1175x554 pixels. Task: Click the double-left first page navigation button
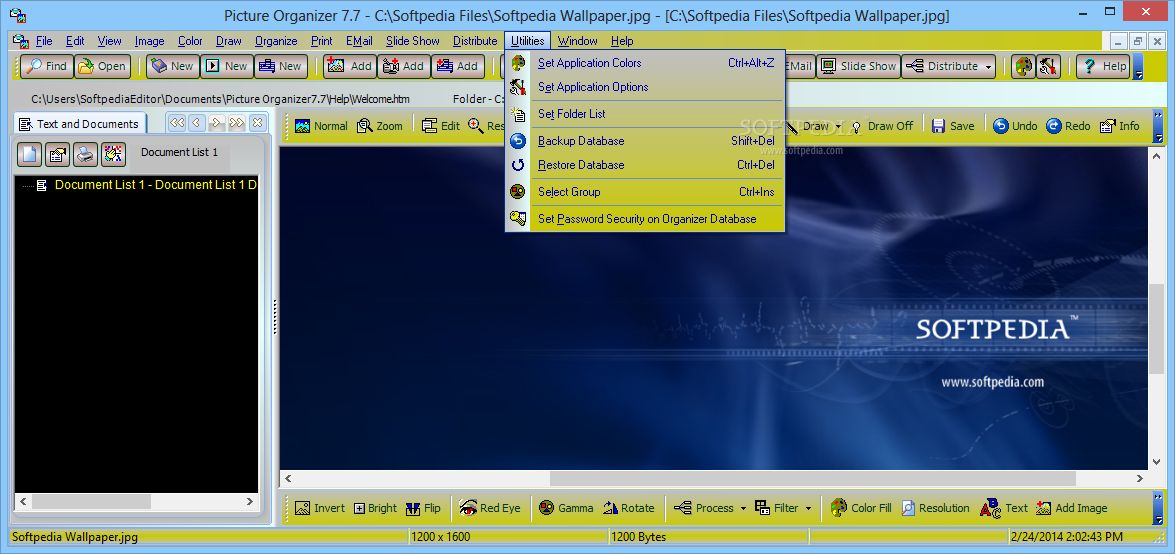177,123
